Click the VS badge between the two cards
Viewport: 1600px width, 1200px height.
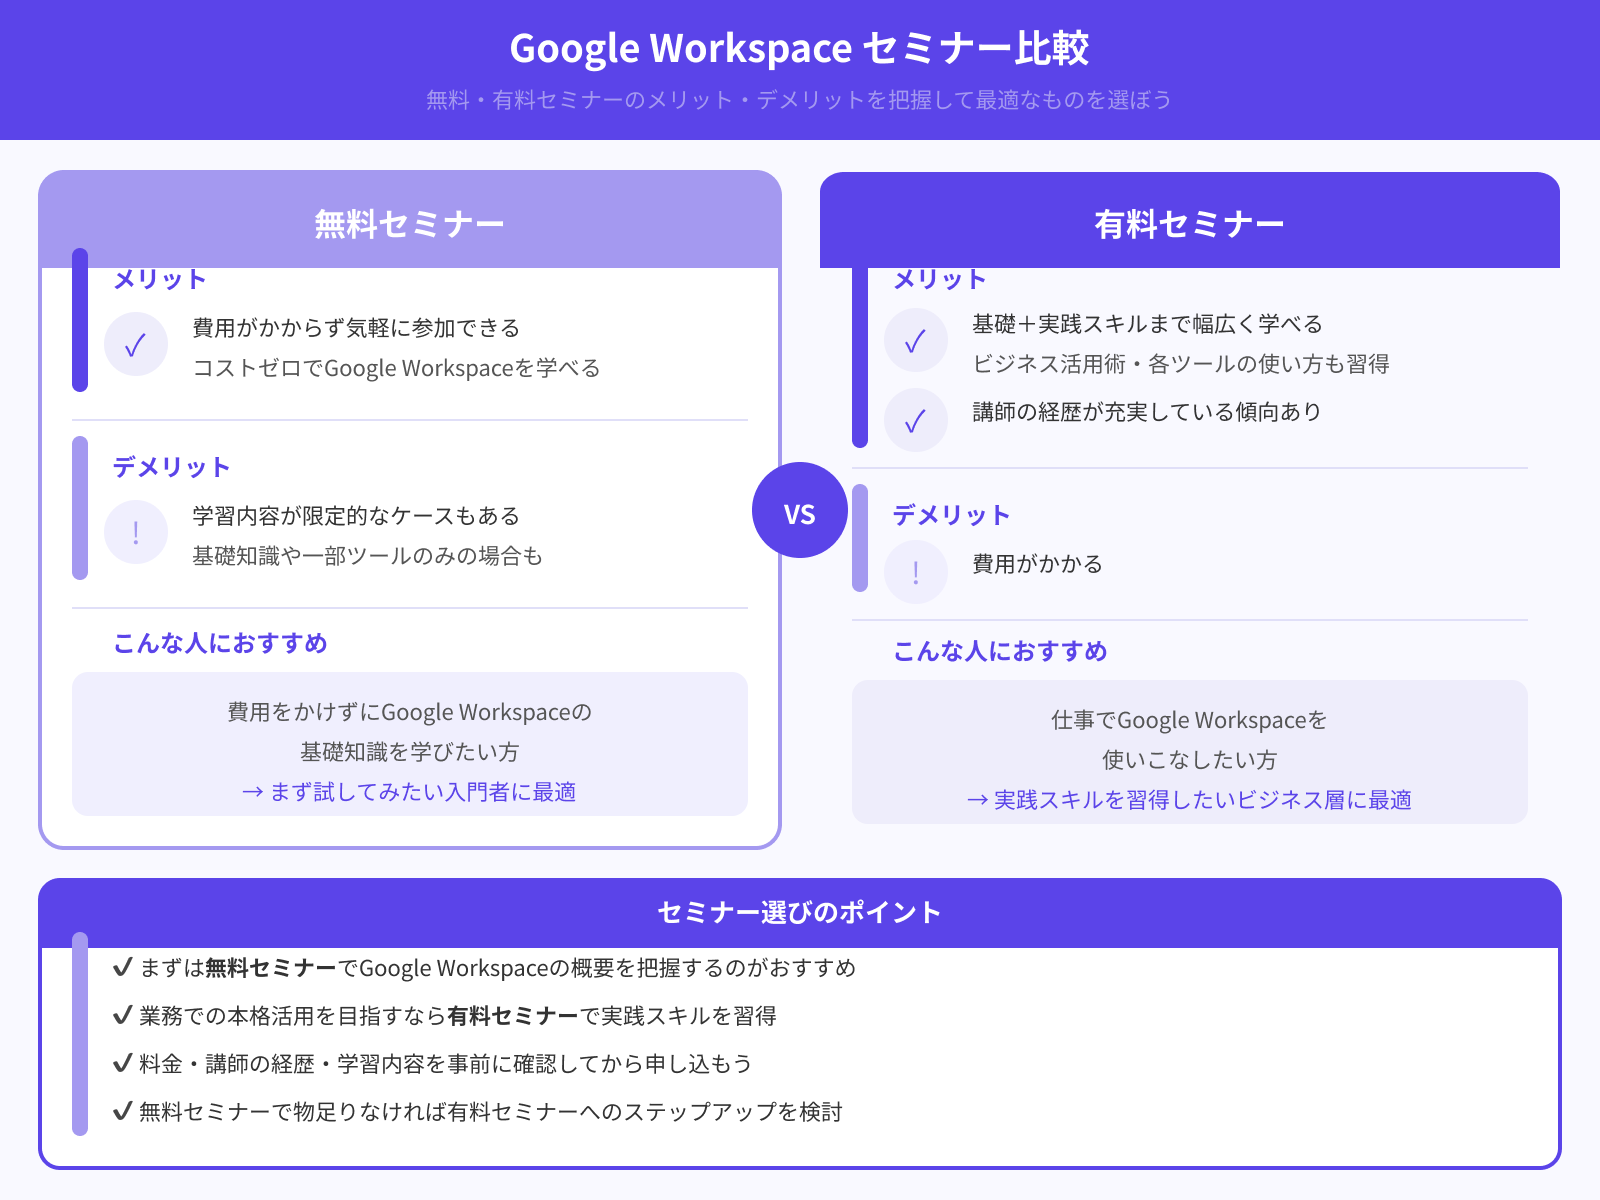point(800,512)
